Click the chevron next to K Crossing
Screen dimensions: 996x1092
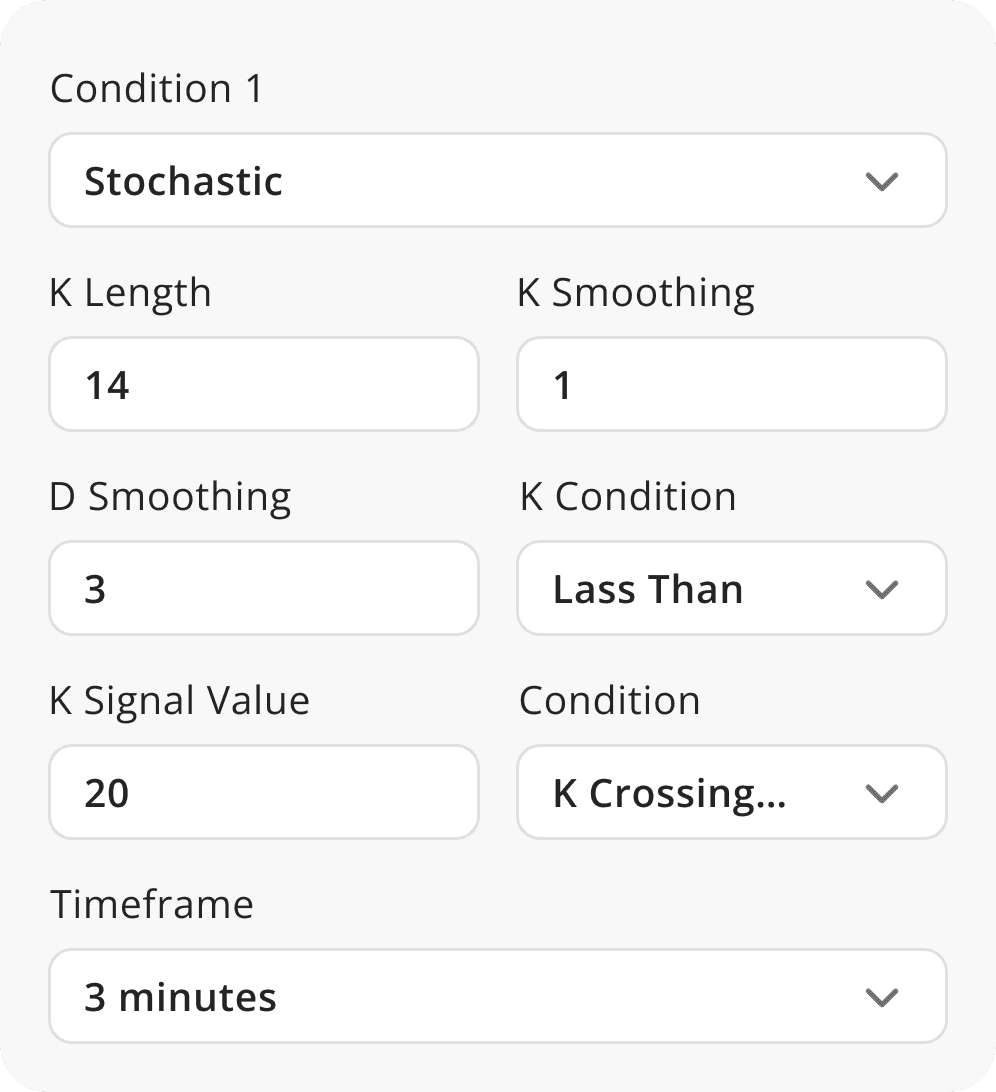[881, 793]
